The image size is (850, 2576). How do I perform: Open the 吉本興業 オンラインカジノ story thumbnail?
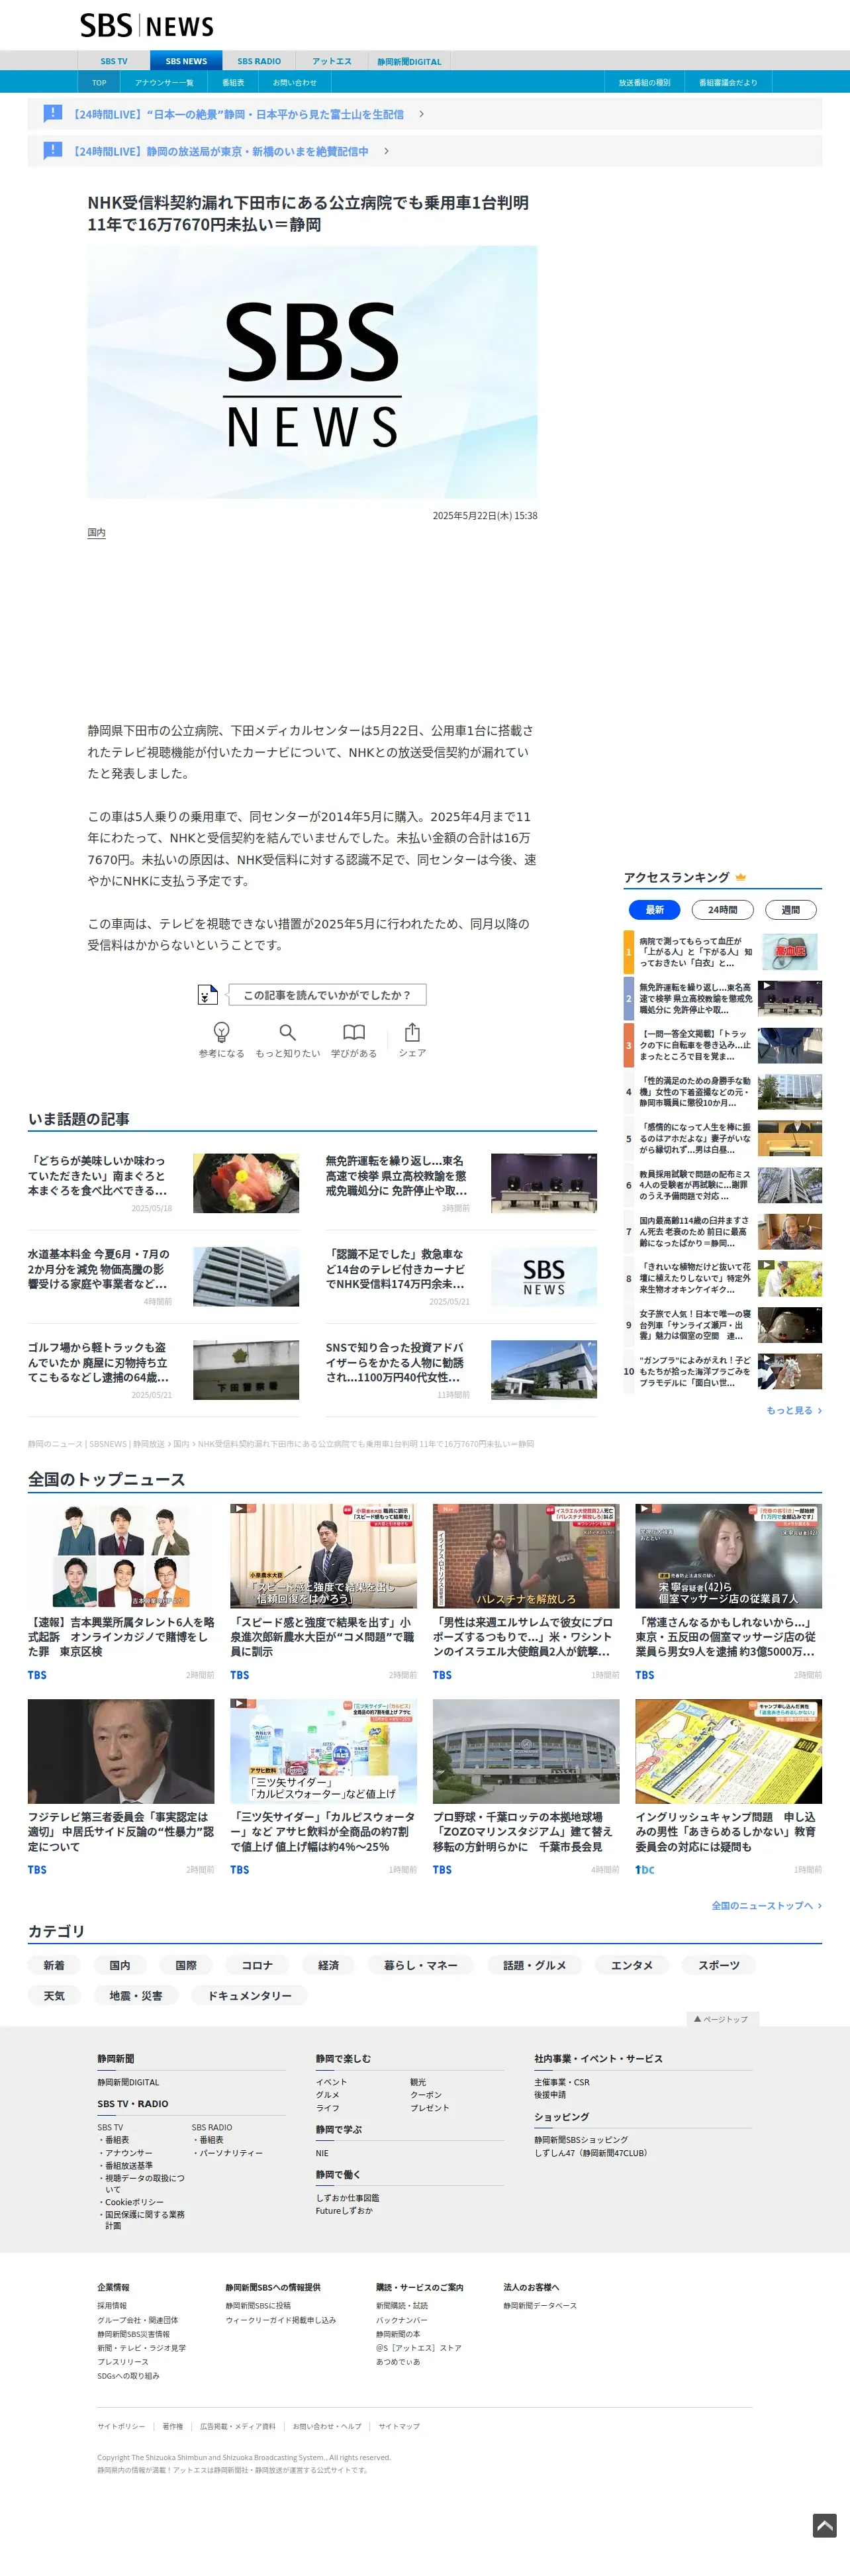pyautogui.click(x=121, y=1556)
